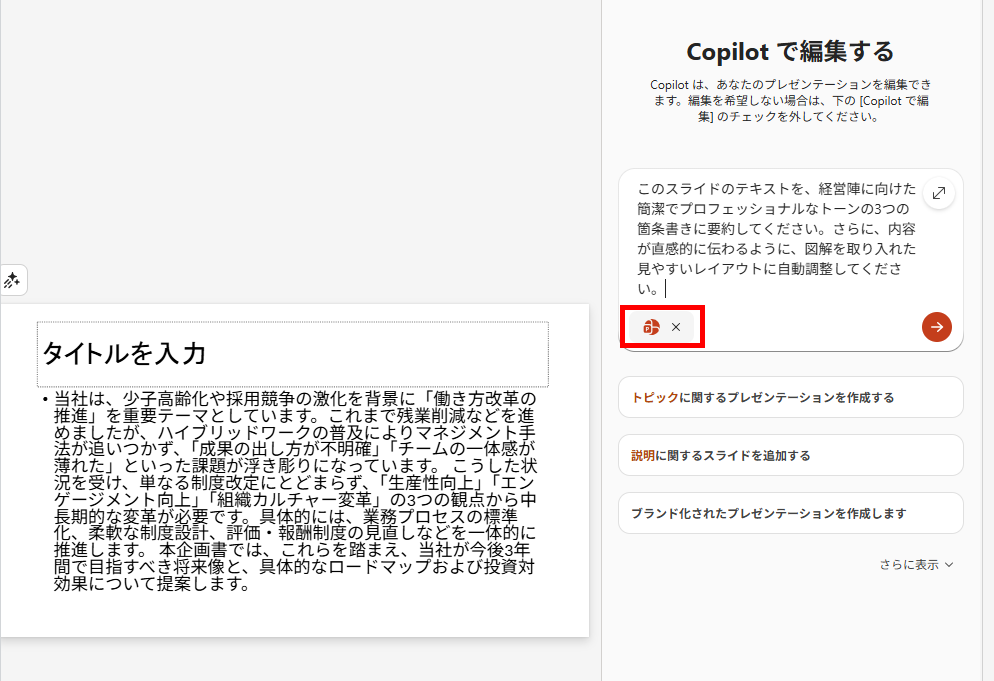Select the タイトルを入力 title placeholder
The height and width of the screenshot is (681, 994).
click(293, 354)
